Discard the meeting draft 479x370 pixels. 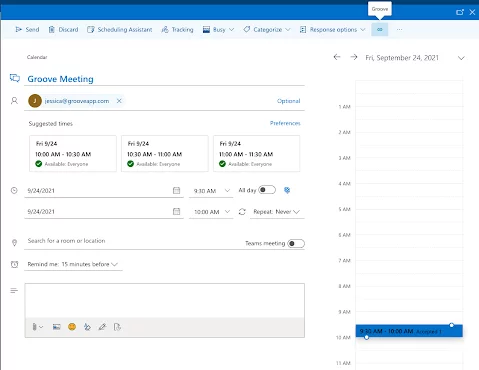63,30
